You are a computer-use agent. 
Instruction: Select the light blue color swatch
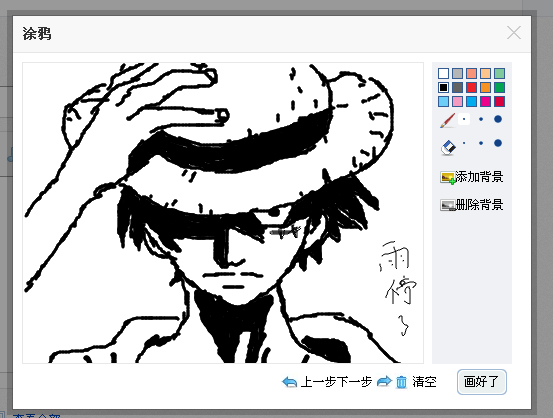(x=443, y=102)
